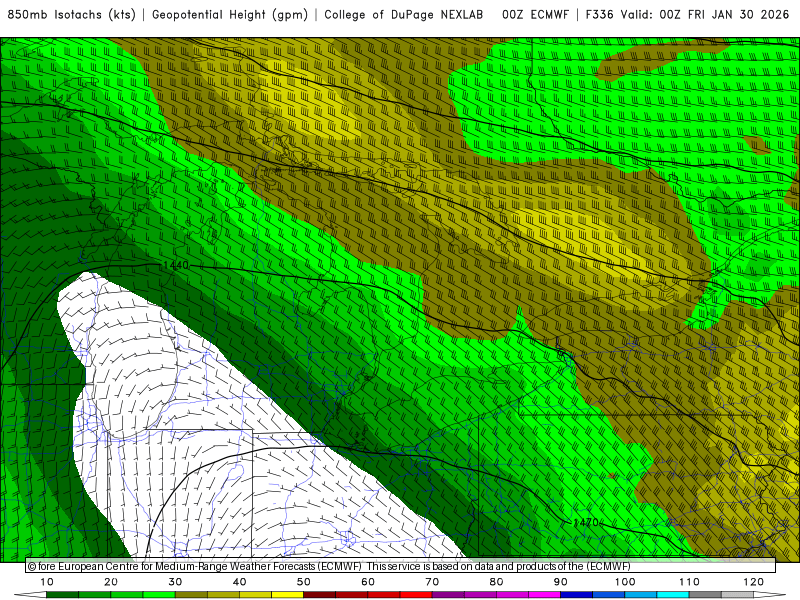This screenshot has height=600, width=800.
Task: Click the 'F336 Valid: 00Z FRI JAN 30 2026' text
Action: pyautogui.click(x=687, y=15)
